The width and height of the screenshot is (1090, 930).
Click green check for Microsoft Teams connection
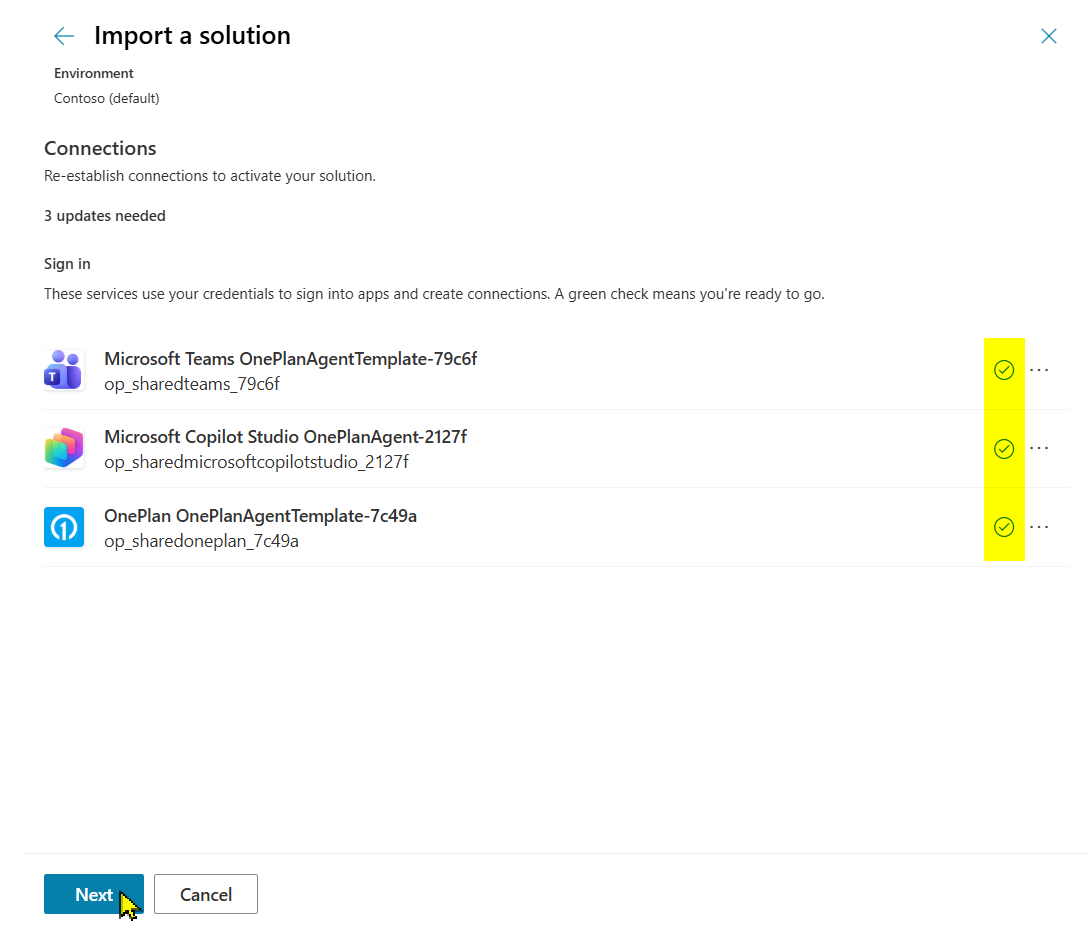(x=1004, y=370)
